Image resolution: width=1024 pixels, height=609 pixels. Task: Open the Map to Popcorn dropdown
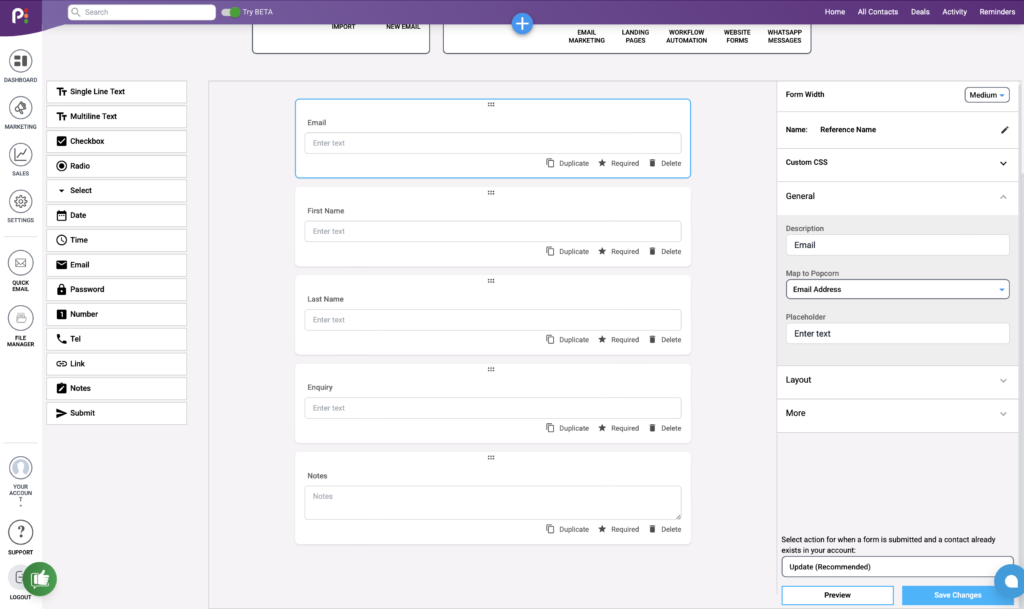897,289
